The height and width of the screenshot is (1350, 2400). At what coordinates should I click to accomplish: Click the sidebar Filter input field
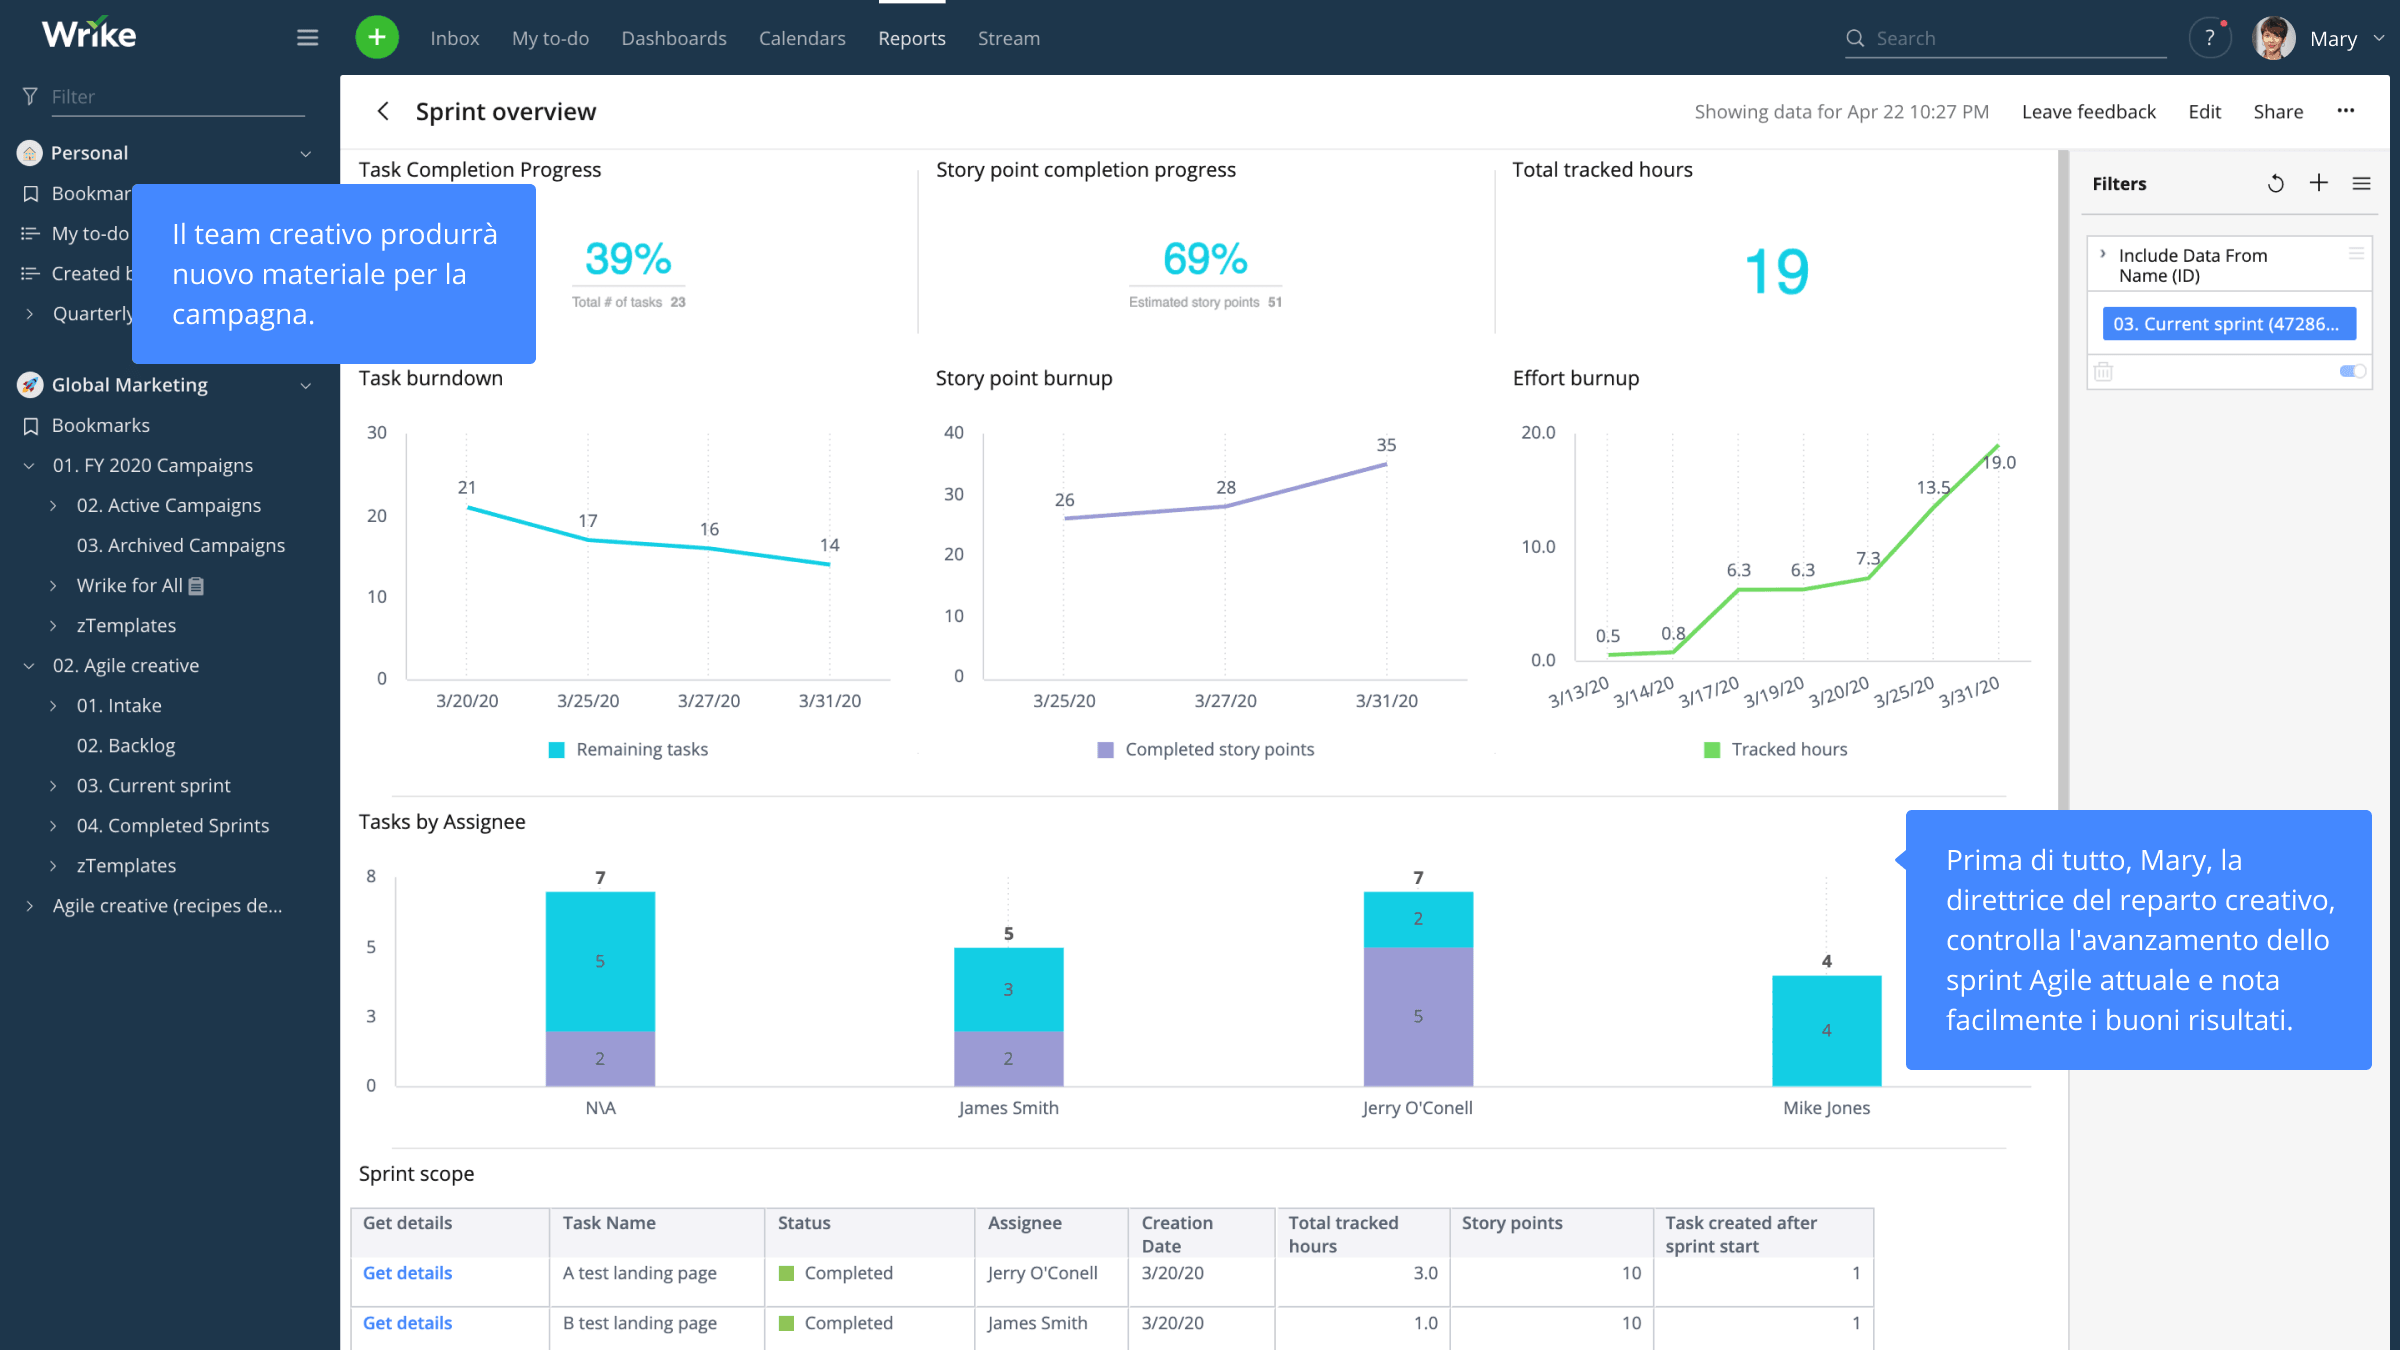click(177, 96)
